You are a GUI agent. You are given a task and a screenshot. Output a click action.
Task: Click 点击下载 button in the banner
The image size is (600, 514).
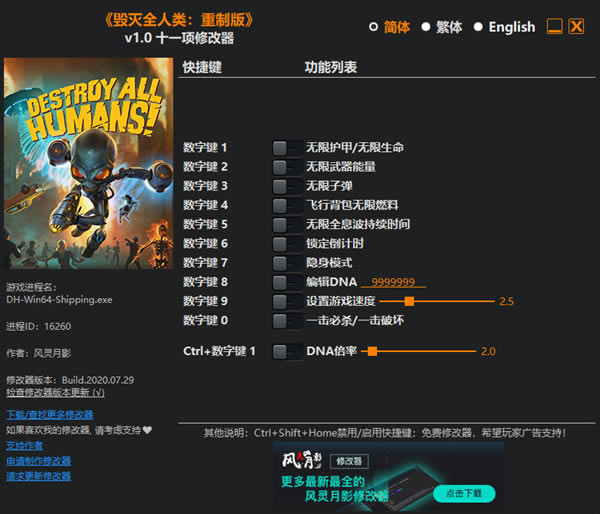463,493
